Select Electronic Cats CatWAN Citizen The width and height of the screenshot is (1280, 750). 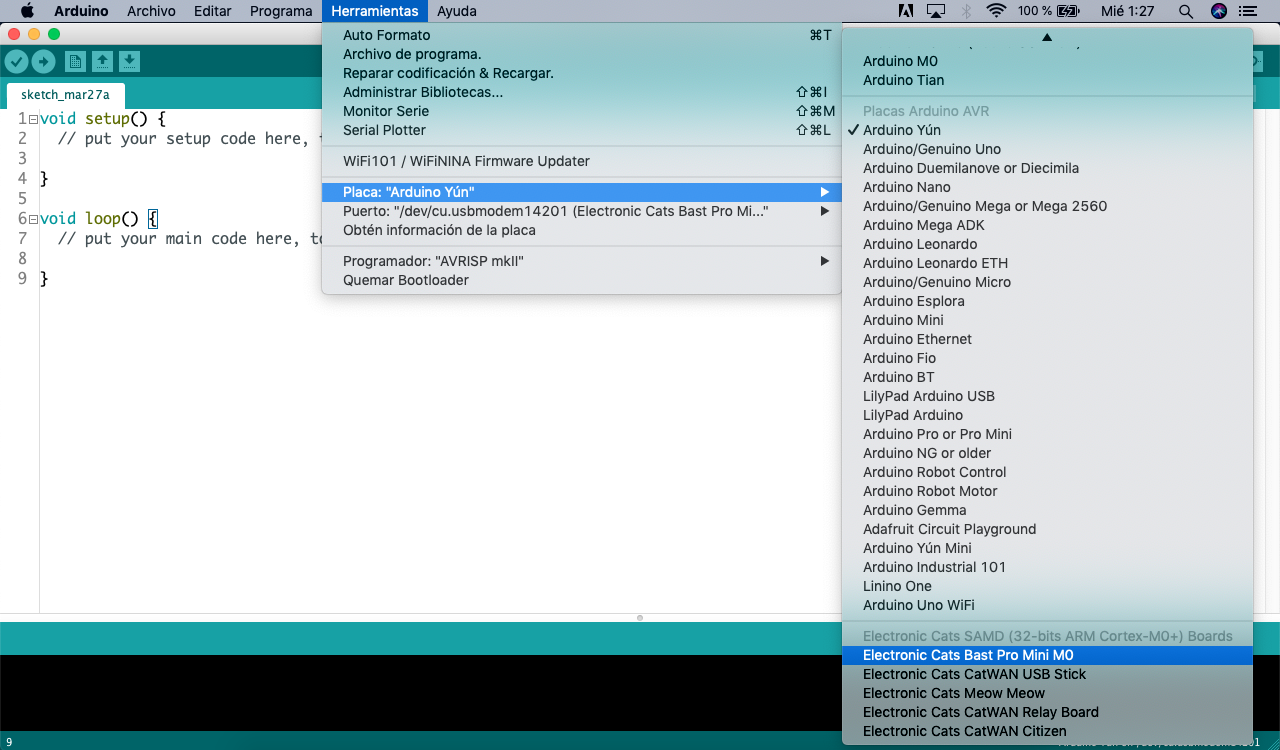pyautogui.click(x=1047, y=731)
